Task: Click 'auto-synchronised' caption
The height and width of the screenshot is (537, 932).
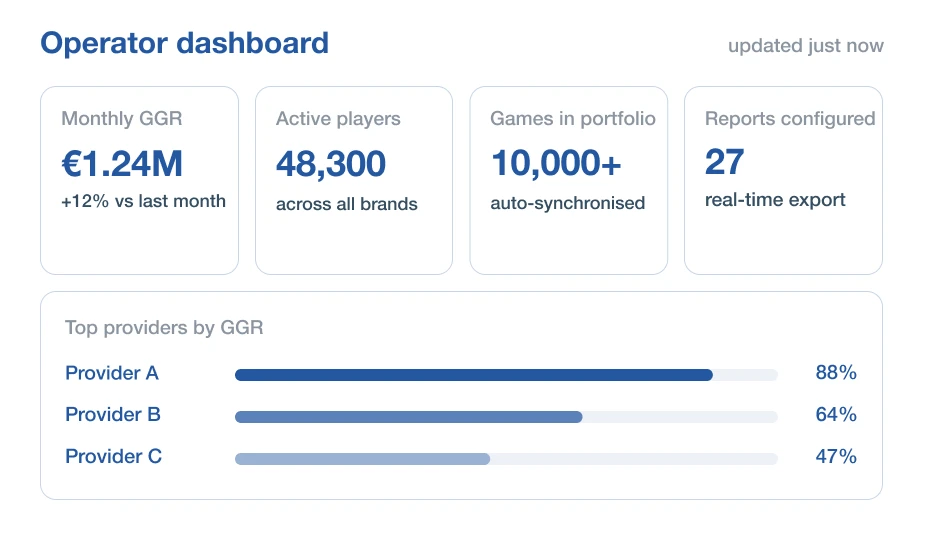Action: 568,203
